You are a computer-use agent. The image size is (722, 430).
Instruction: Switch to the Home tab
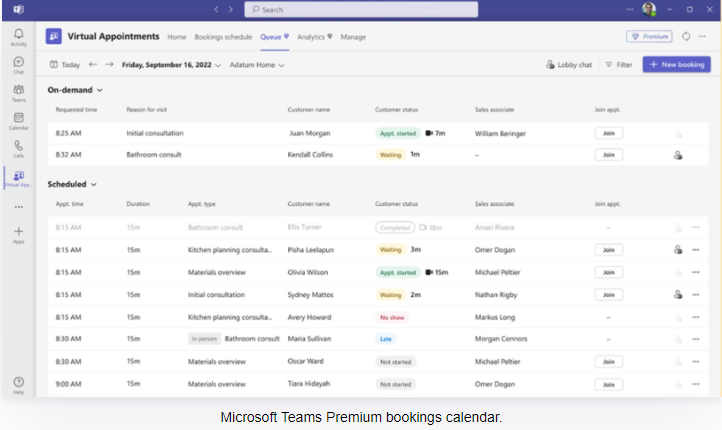pyautogui.click(x=176, y=37)
